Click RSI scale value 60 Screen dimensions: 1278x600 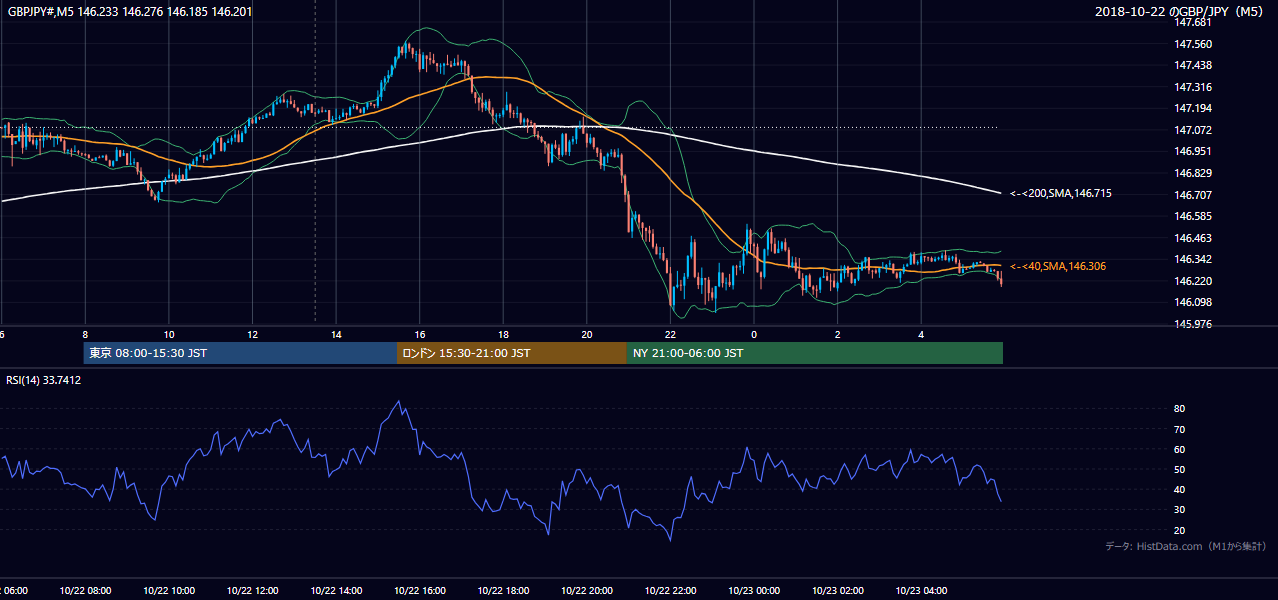(x=1179, y=449)
